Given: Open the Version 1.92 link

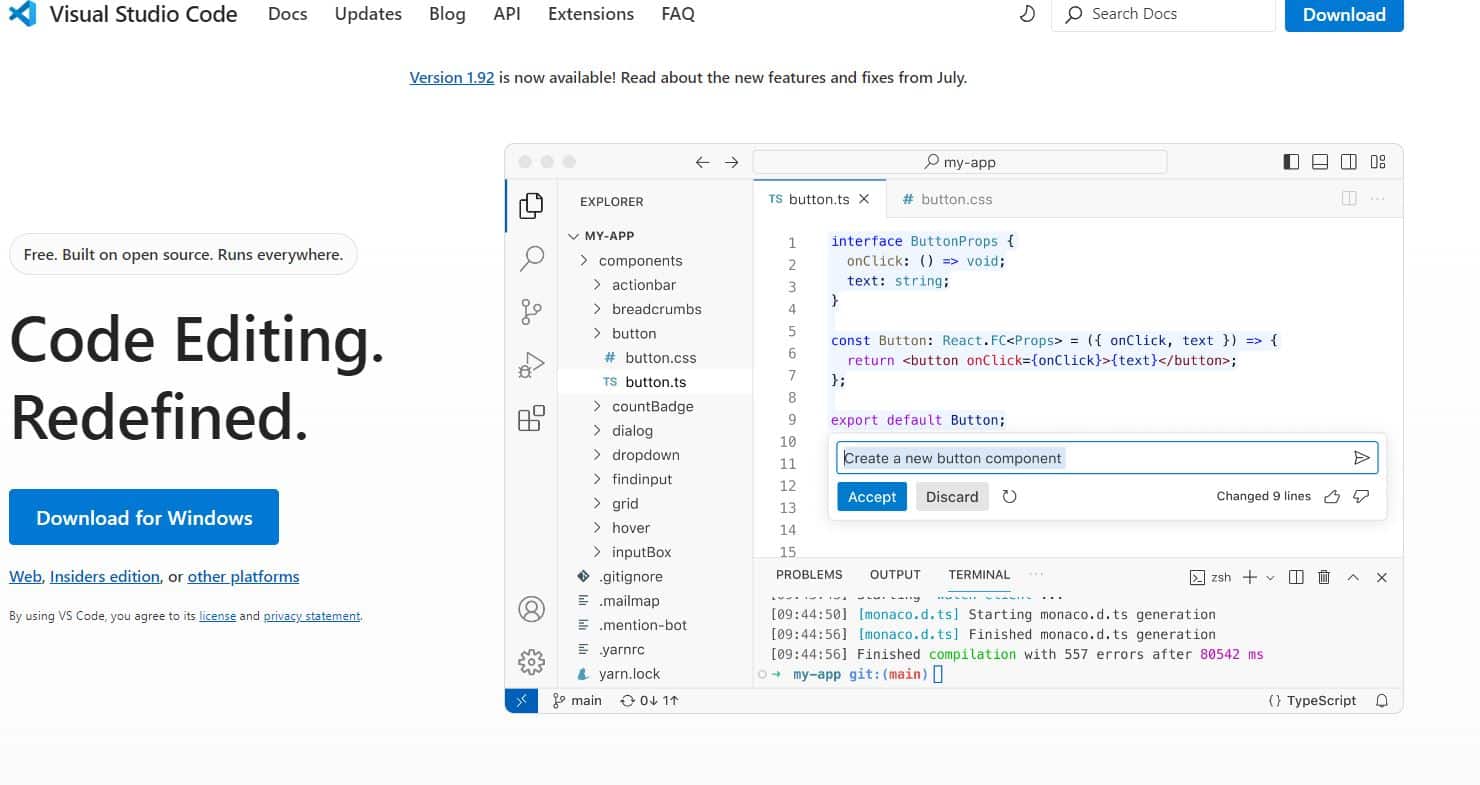Looking at the screenshot, I should click(451, 77).
